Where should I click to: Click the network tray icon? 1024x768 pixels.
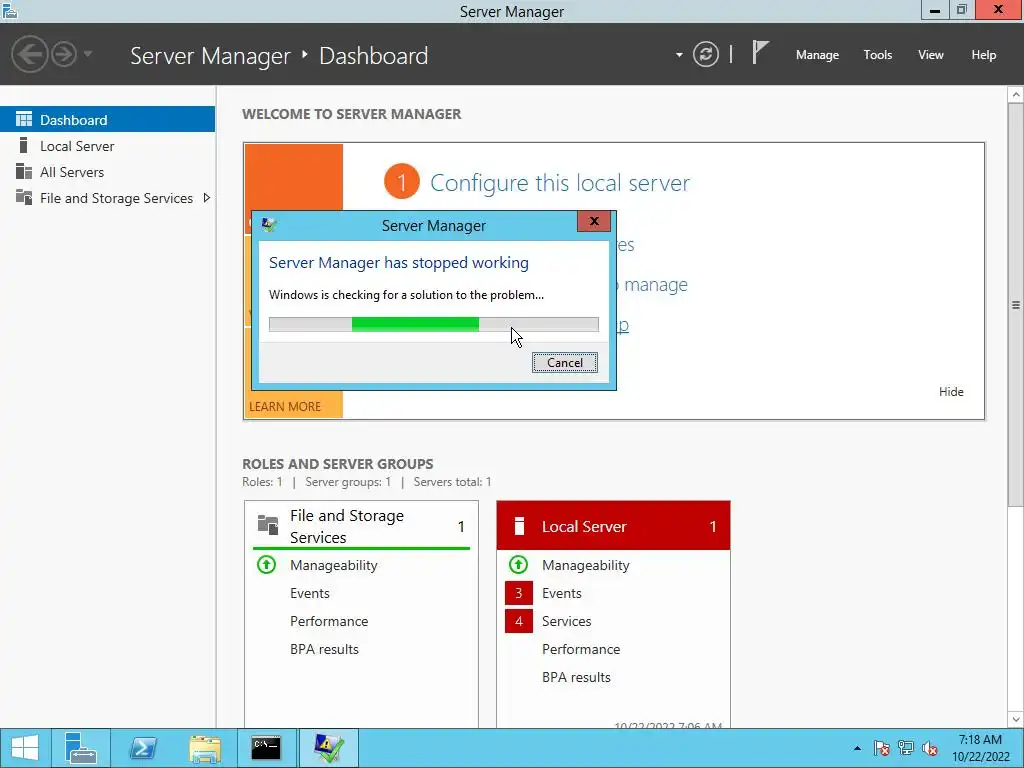point(906,748)
